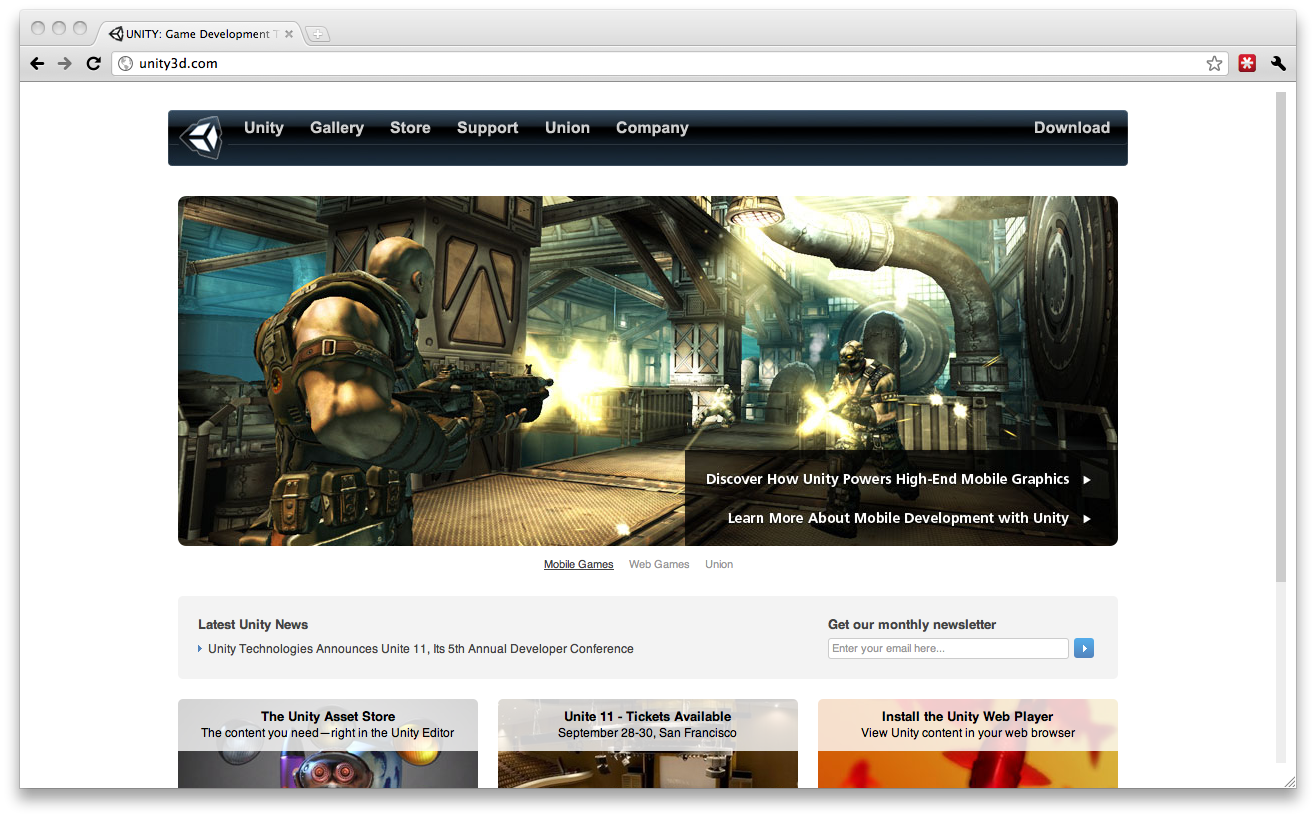Click the Unity cube logo in the navigation bar
Image resolution: width=1316 pixels, height=818 pixels.
point(200,138)
